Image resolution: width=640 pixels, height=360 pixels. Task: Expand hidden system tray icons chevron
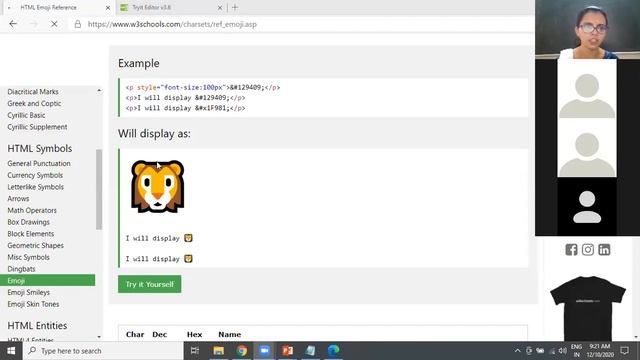click(x=518, y=351)
